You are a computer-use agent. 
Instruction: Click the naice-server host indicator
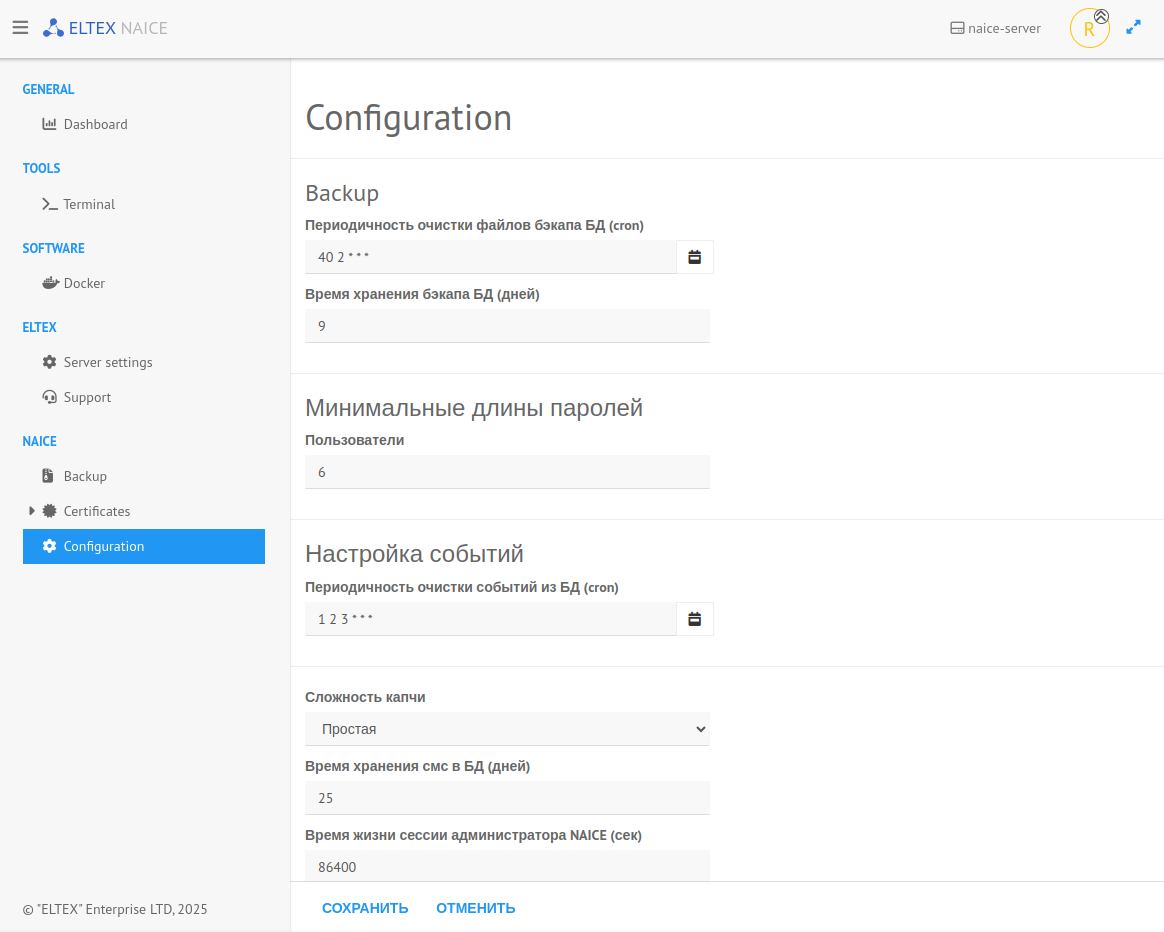(x=995, y=28)
